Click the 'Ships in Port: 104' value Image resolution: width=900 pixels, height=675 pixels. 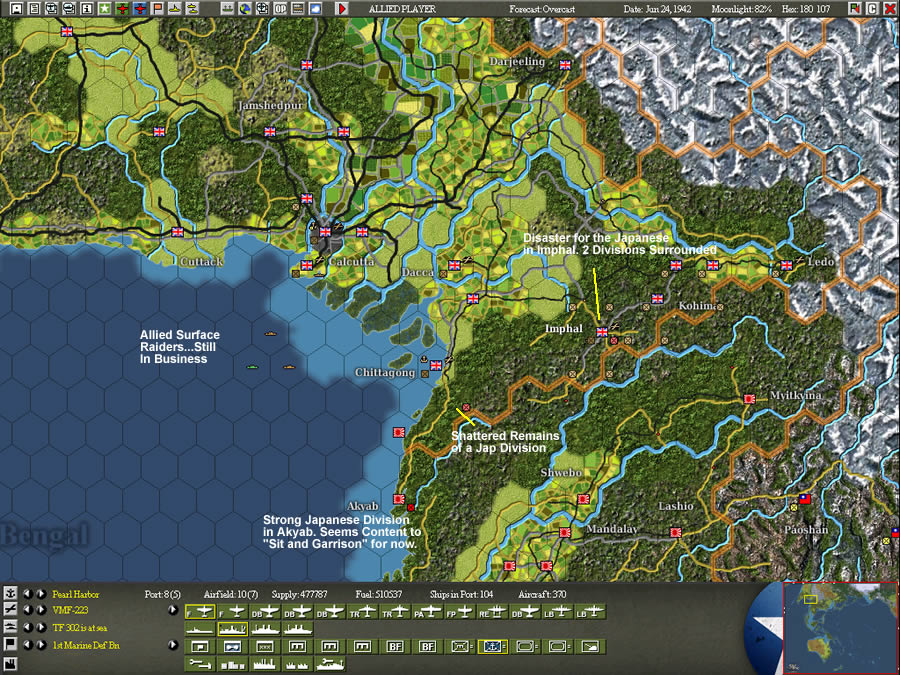pyautogui.click(x=461, y=594)
